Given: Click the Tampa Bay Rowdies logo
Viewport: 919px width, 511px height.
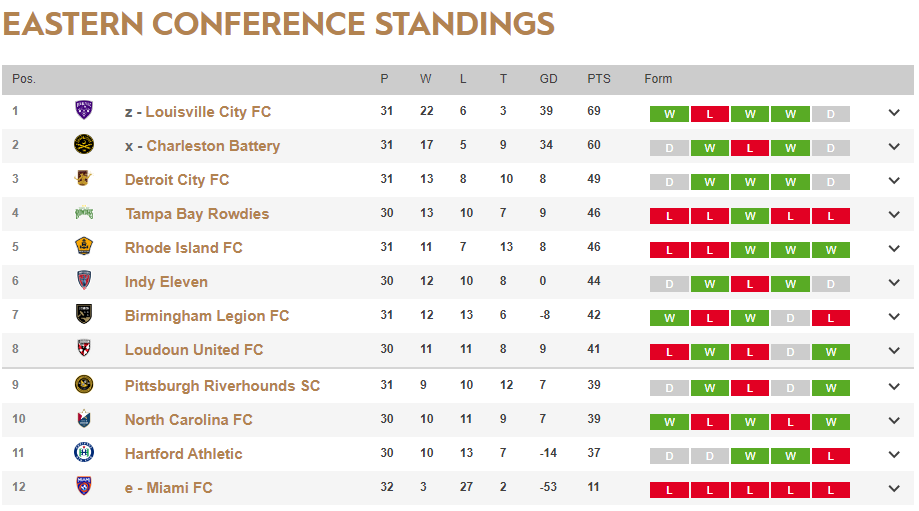Looking at the screenshot, I should [84, 213].
